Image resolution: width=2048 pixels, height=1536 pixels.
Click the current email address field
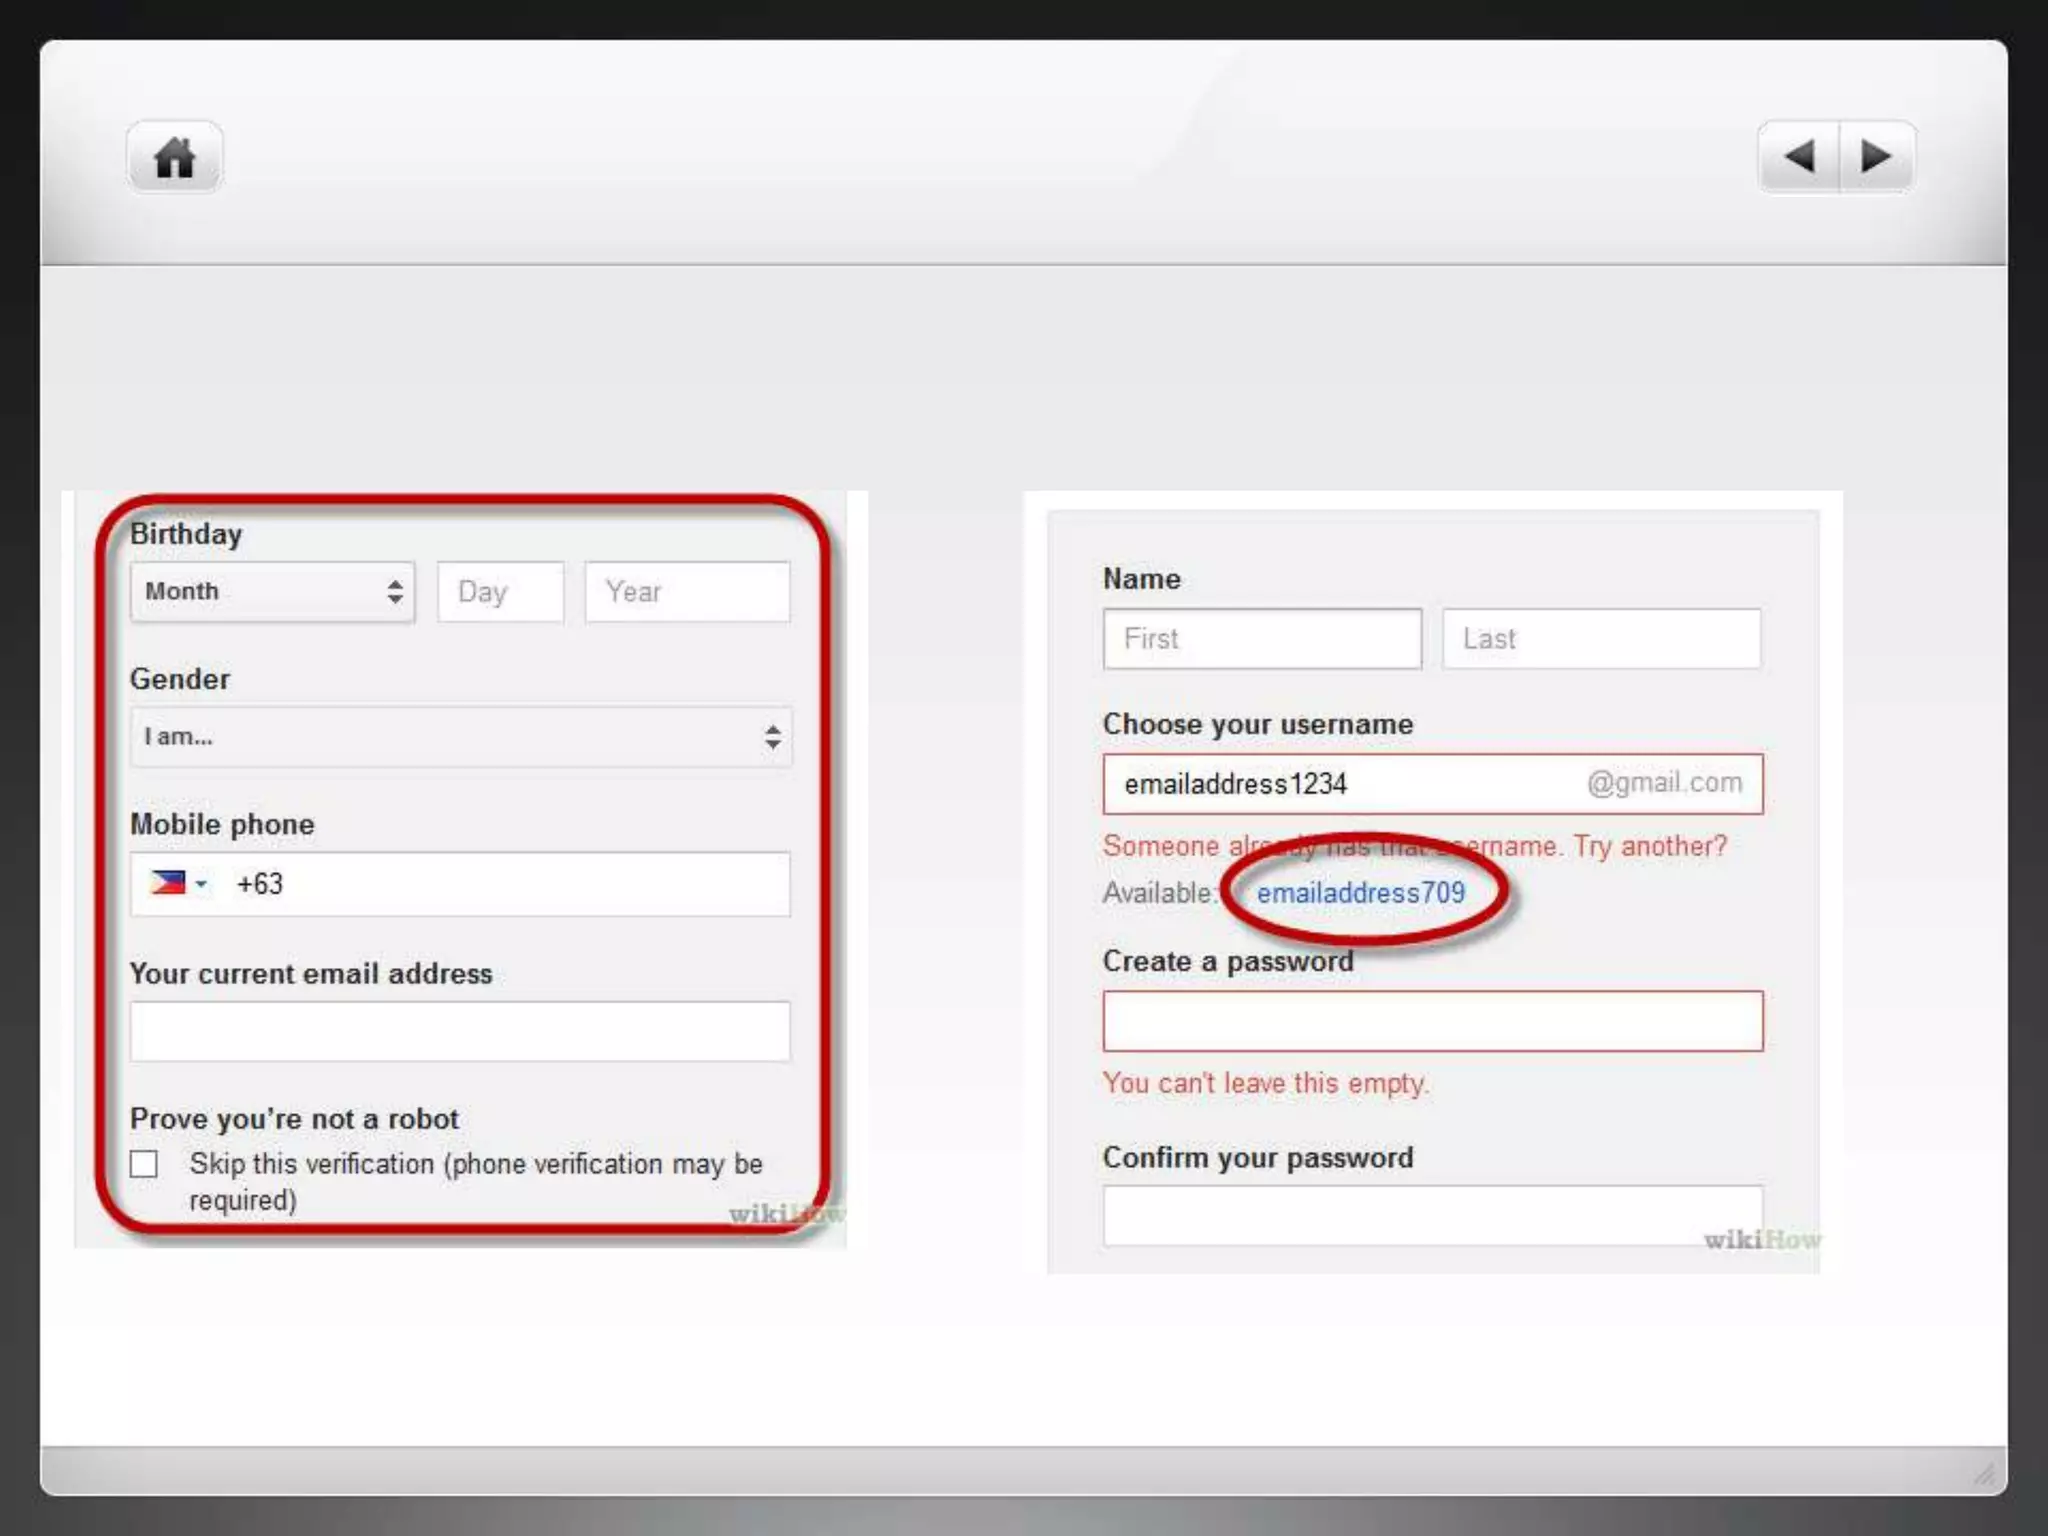pyautogui.click(x=461, y=1031)
